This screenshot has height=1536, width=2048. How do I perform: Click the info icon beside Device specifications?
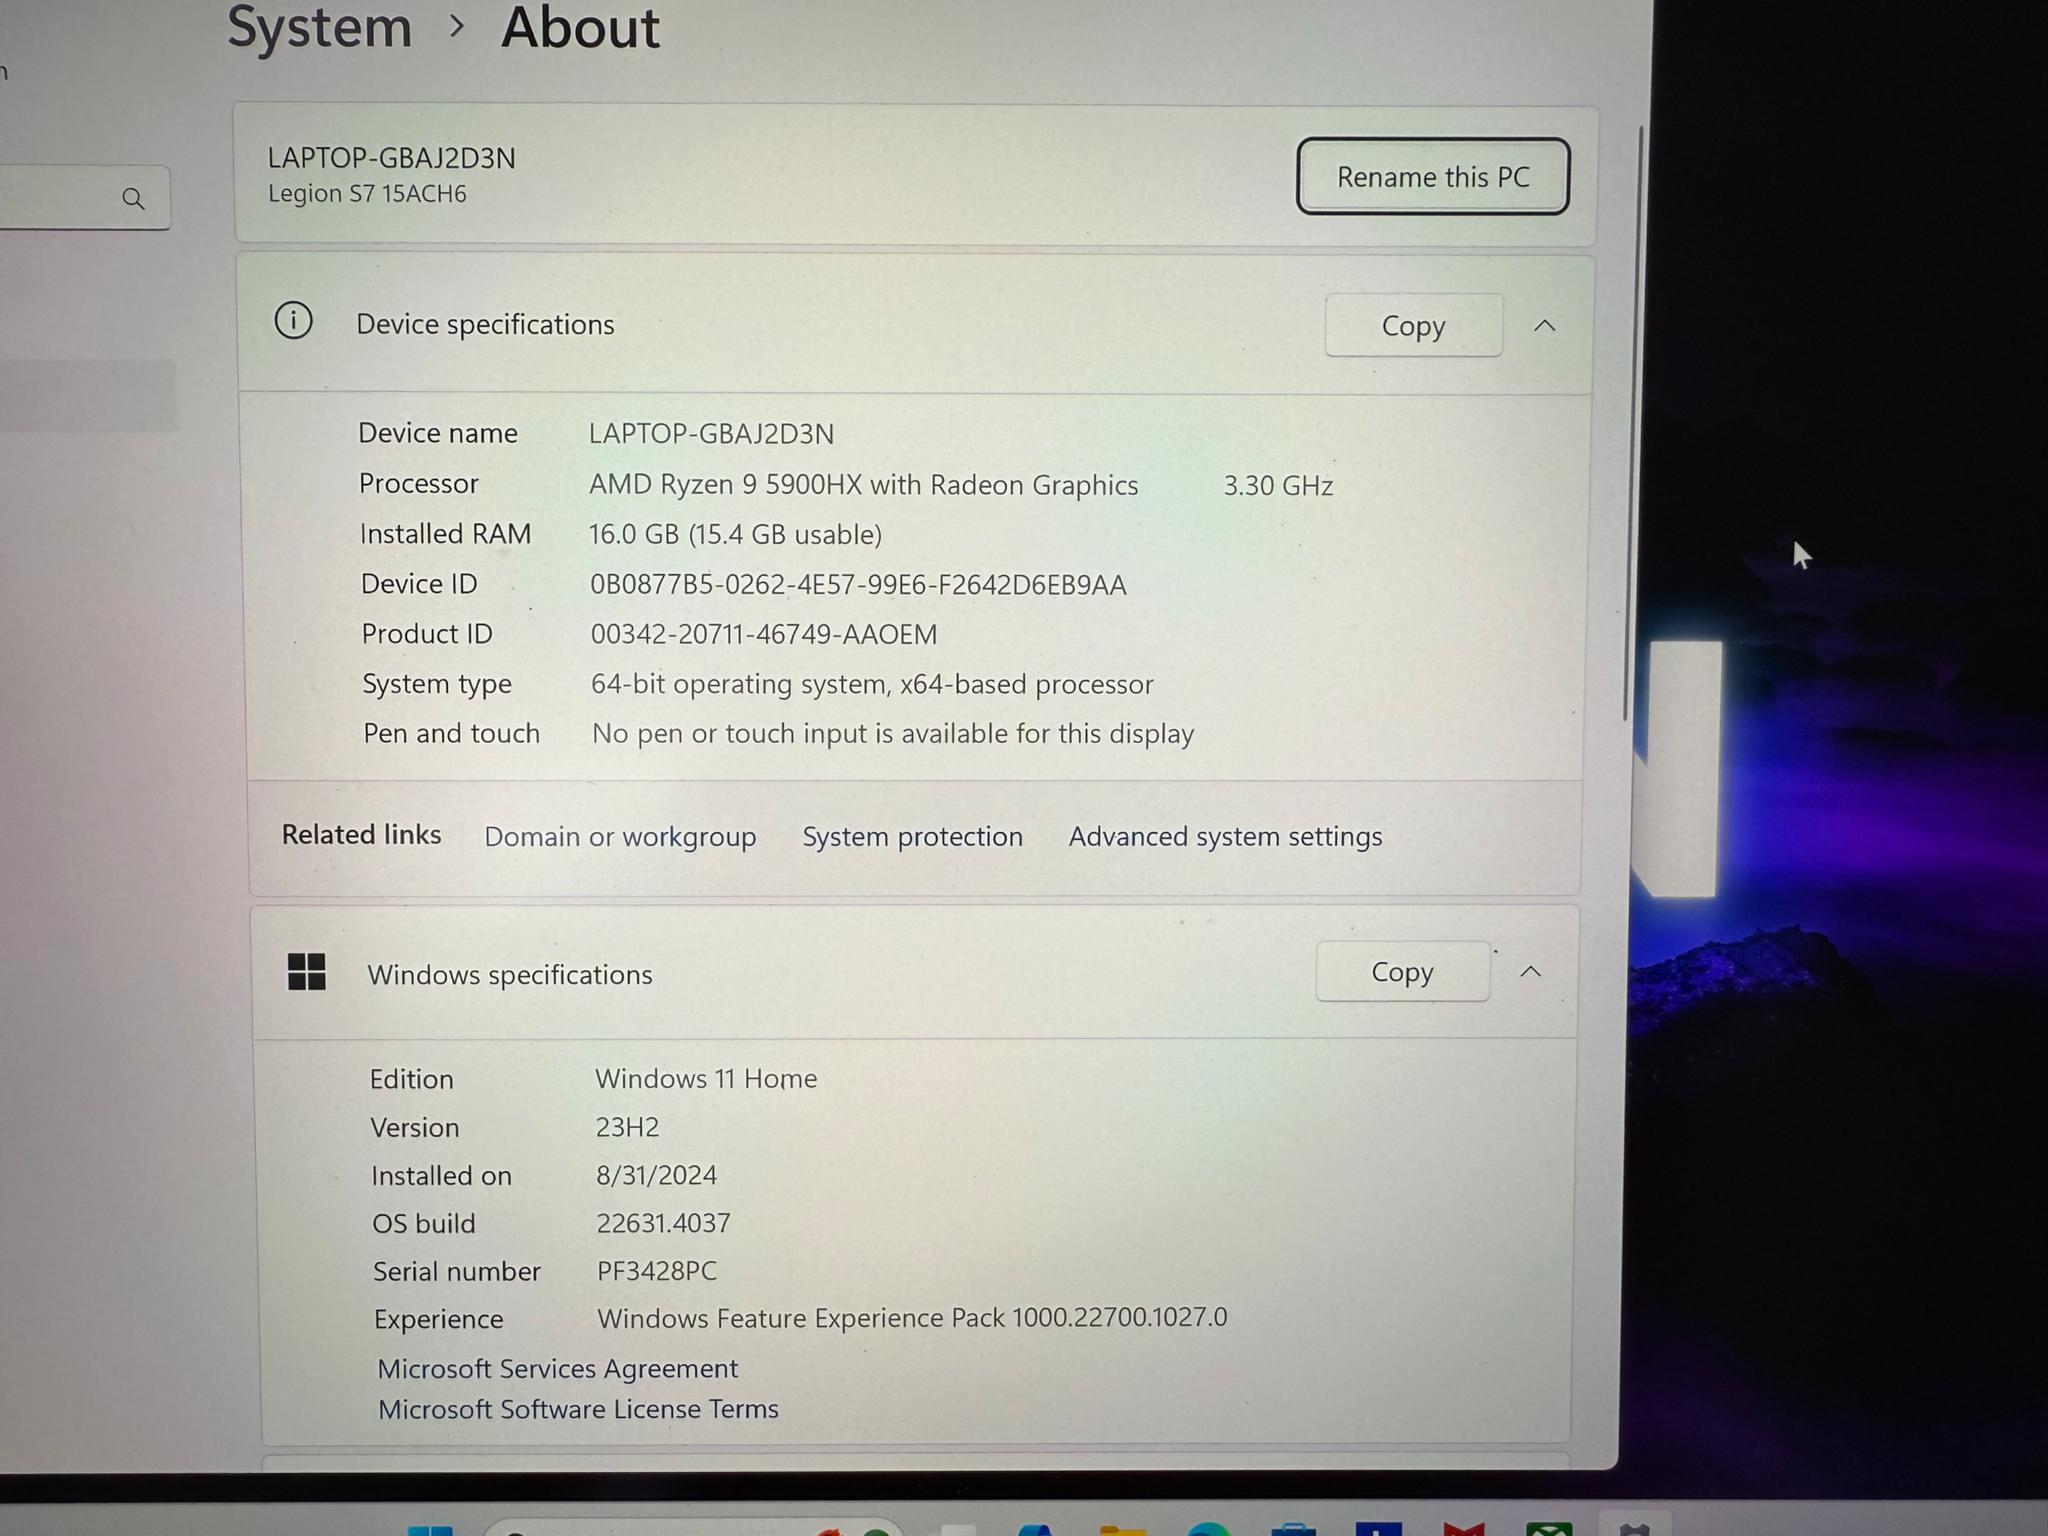click(x=293, y=321)
